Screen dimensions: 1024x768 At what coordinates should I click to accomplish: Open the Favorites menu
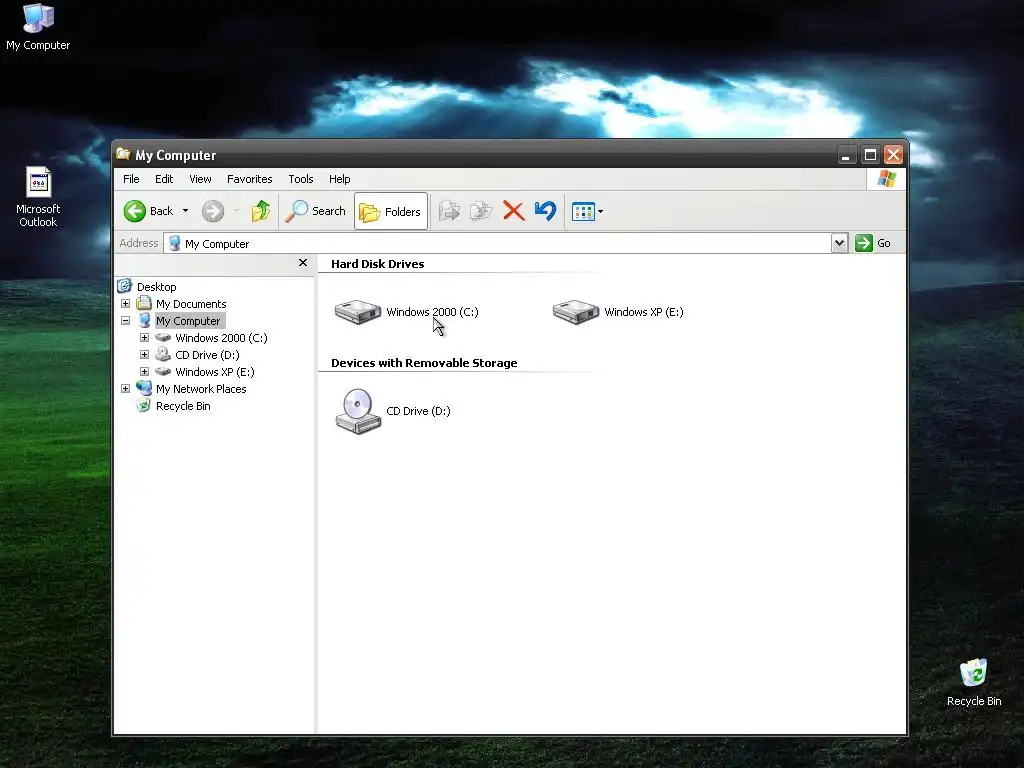[x=249, y=179]
